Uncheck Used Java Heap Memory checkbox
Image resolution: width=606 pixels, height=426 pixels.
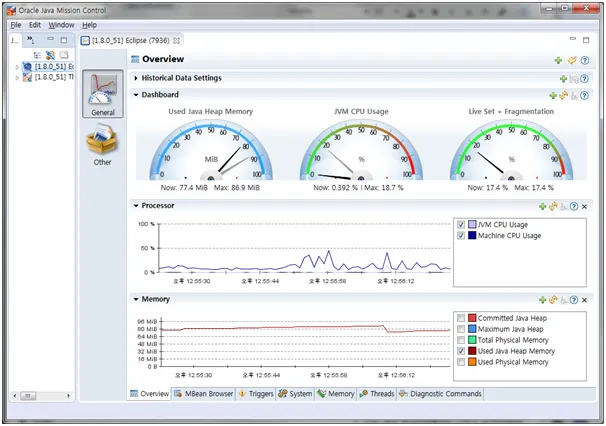[461, 351]
